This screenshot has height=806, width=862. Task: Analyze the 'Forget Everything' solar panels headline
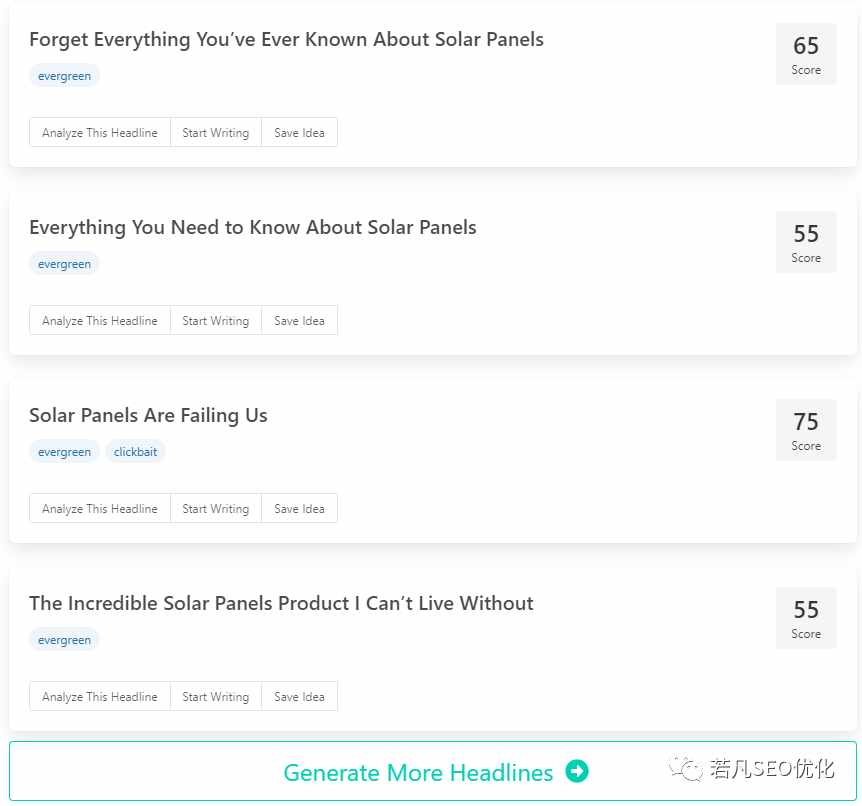tap(100, 133)
